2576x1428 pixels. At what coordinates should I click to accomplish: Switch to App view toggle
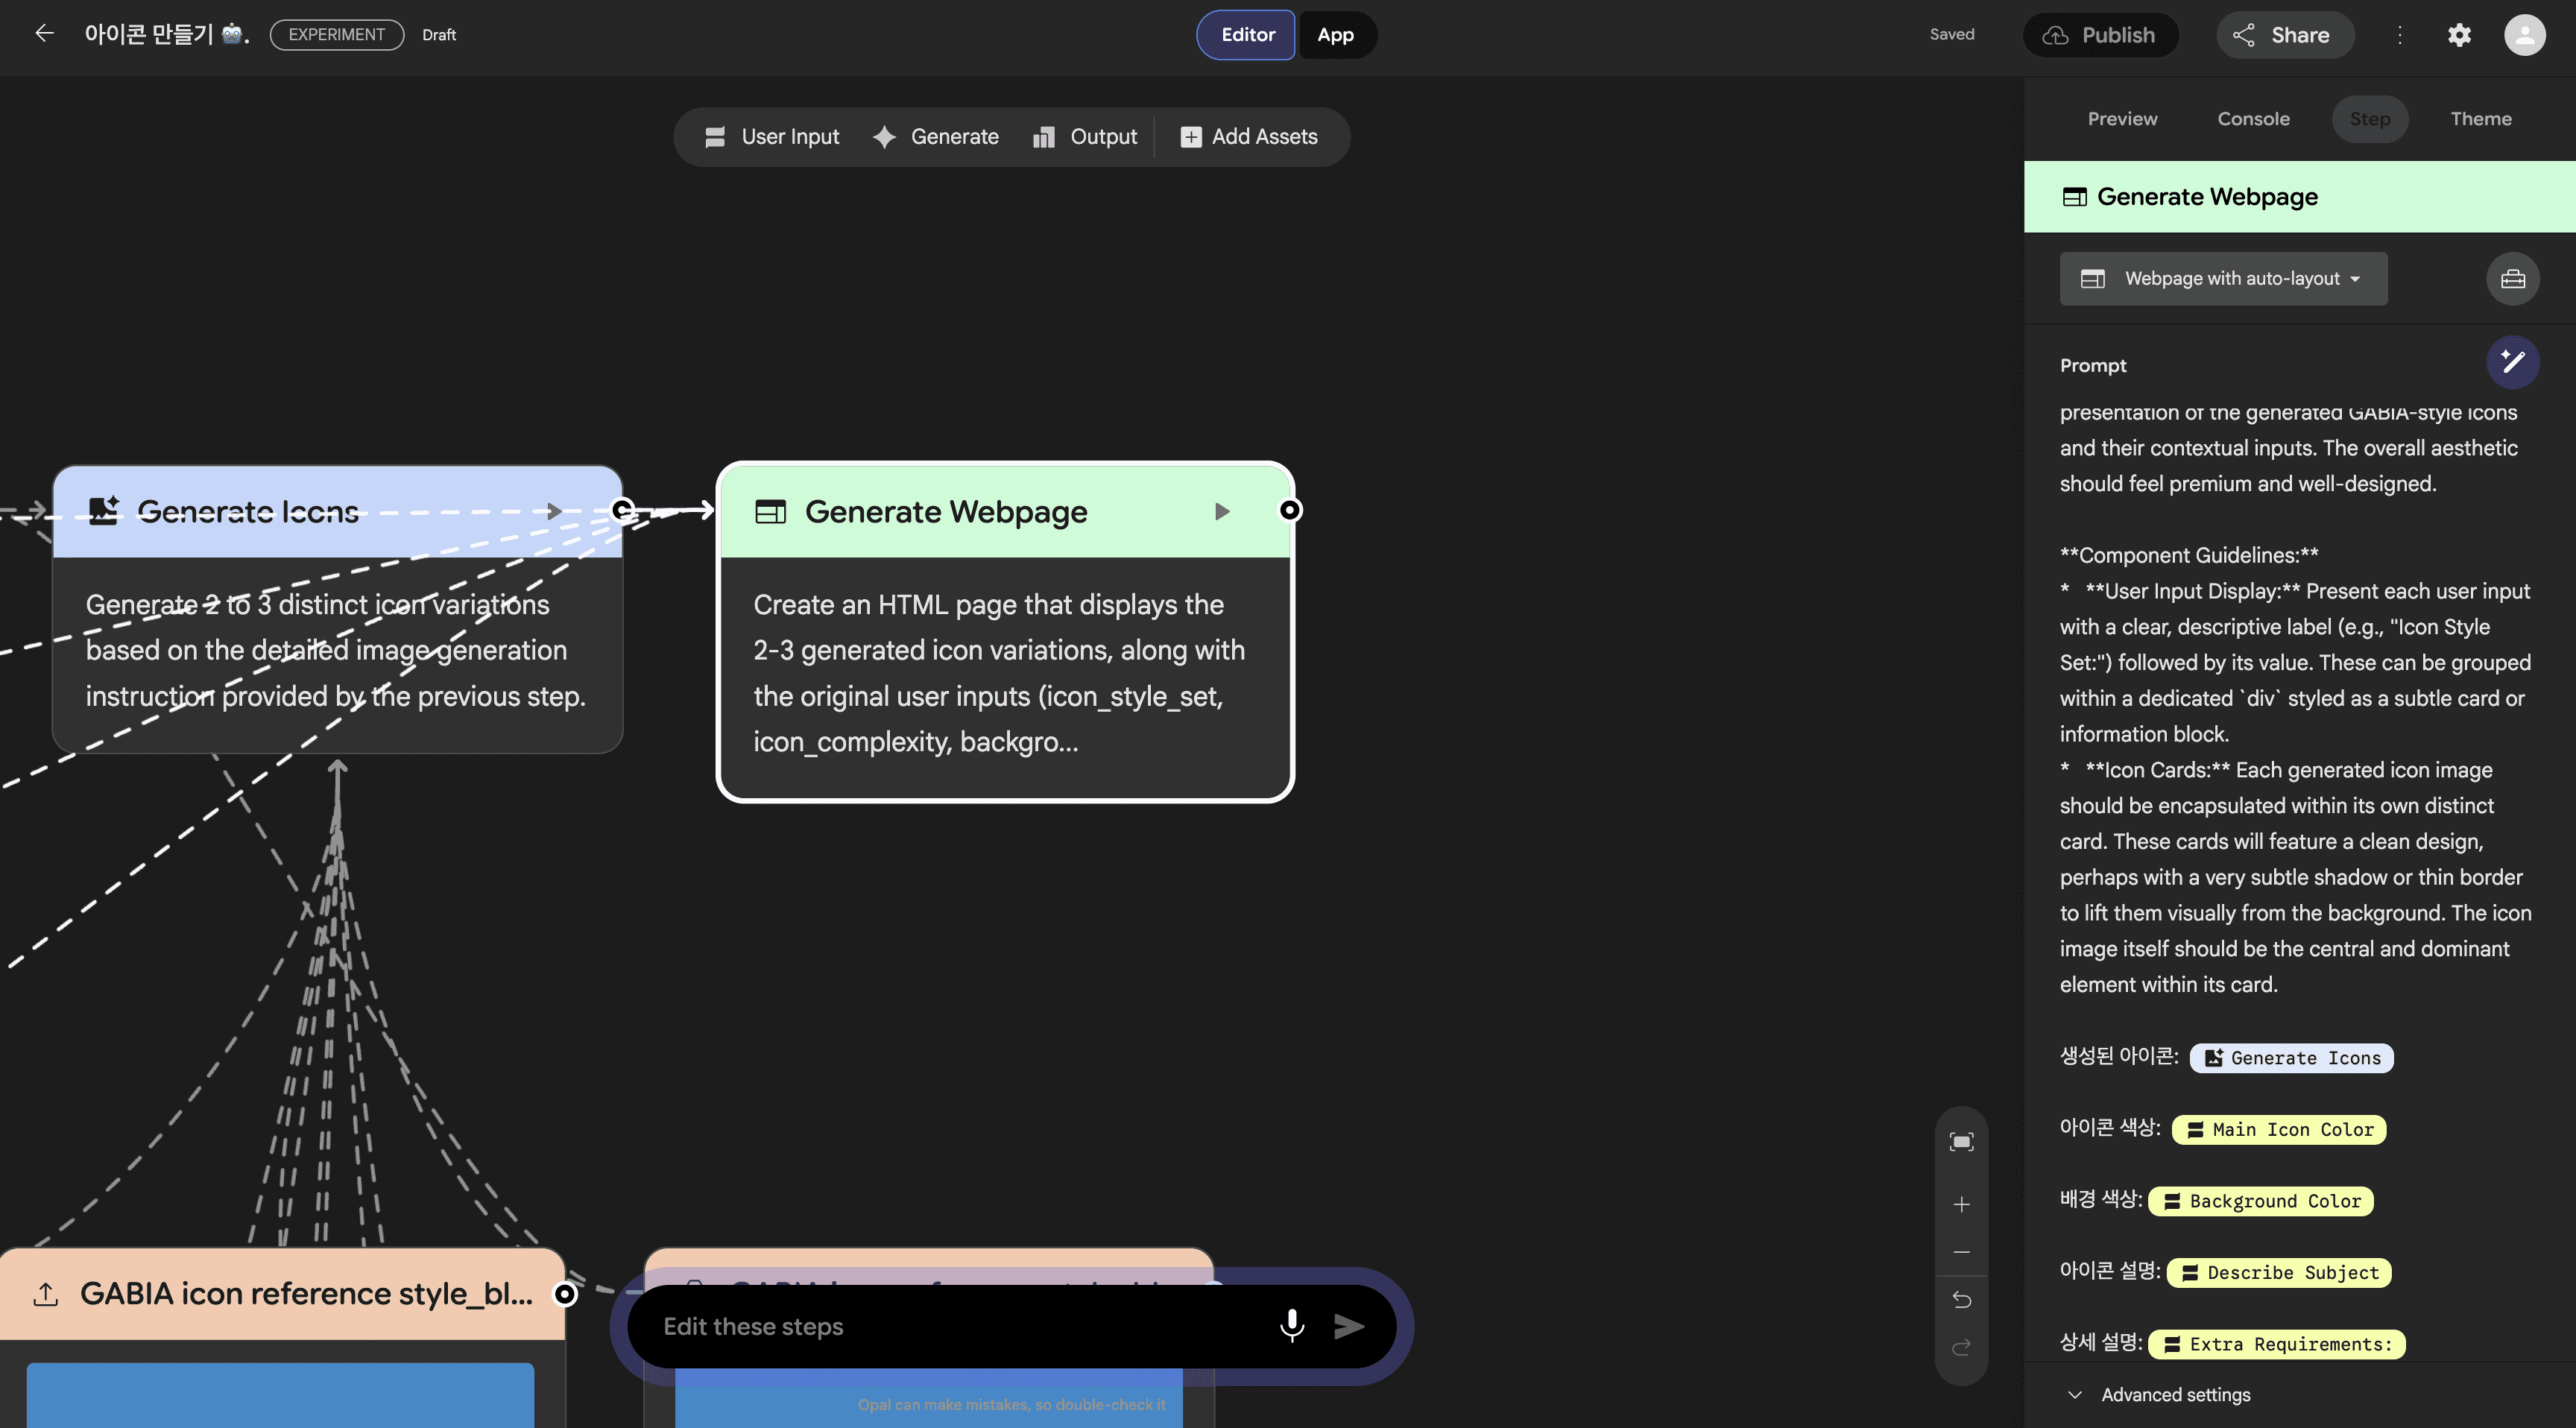(1335, 35)
